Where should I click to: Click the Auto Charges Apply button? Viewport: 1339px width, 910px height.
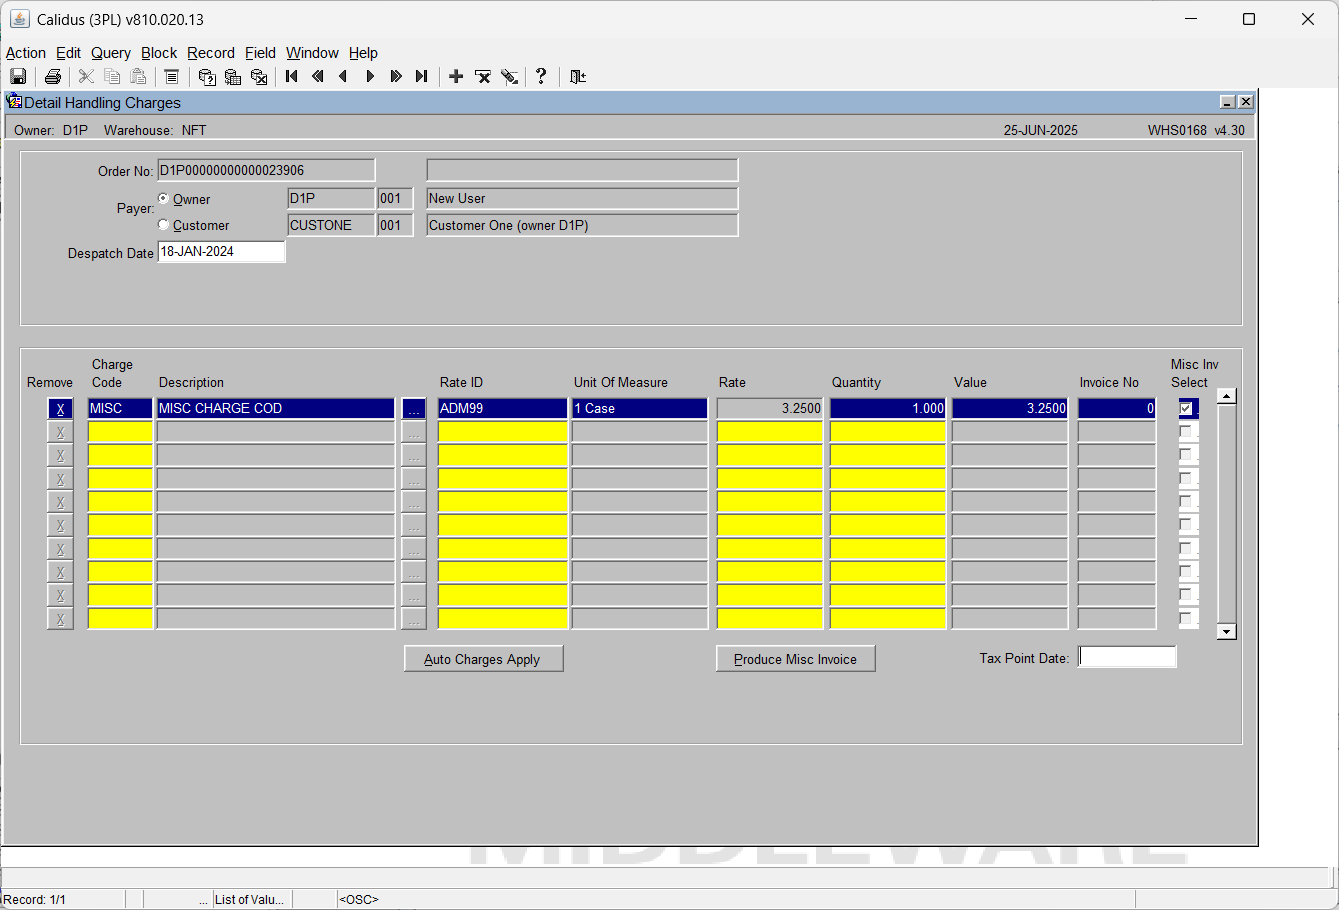click(484, 659)
